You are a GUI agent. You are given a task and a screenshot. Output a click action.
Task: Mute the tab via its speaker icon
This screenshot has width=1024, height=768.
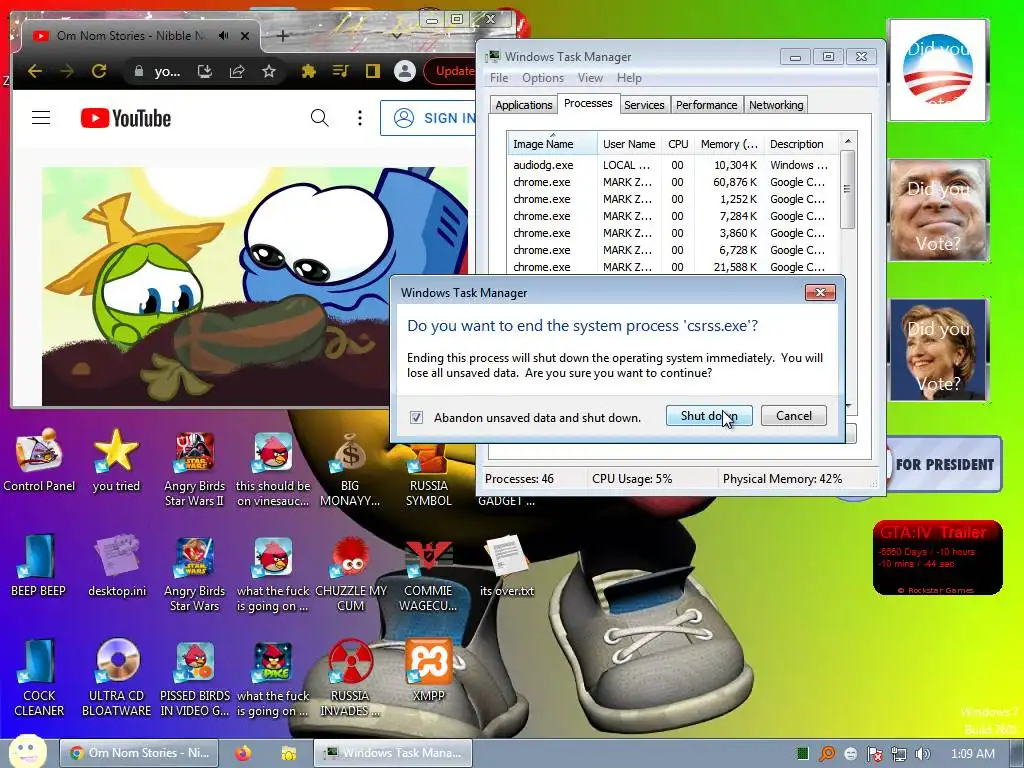click(224, 36)
